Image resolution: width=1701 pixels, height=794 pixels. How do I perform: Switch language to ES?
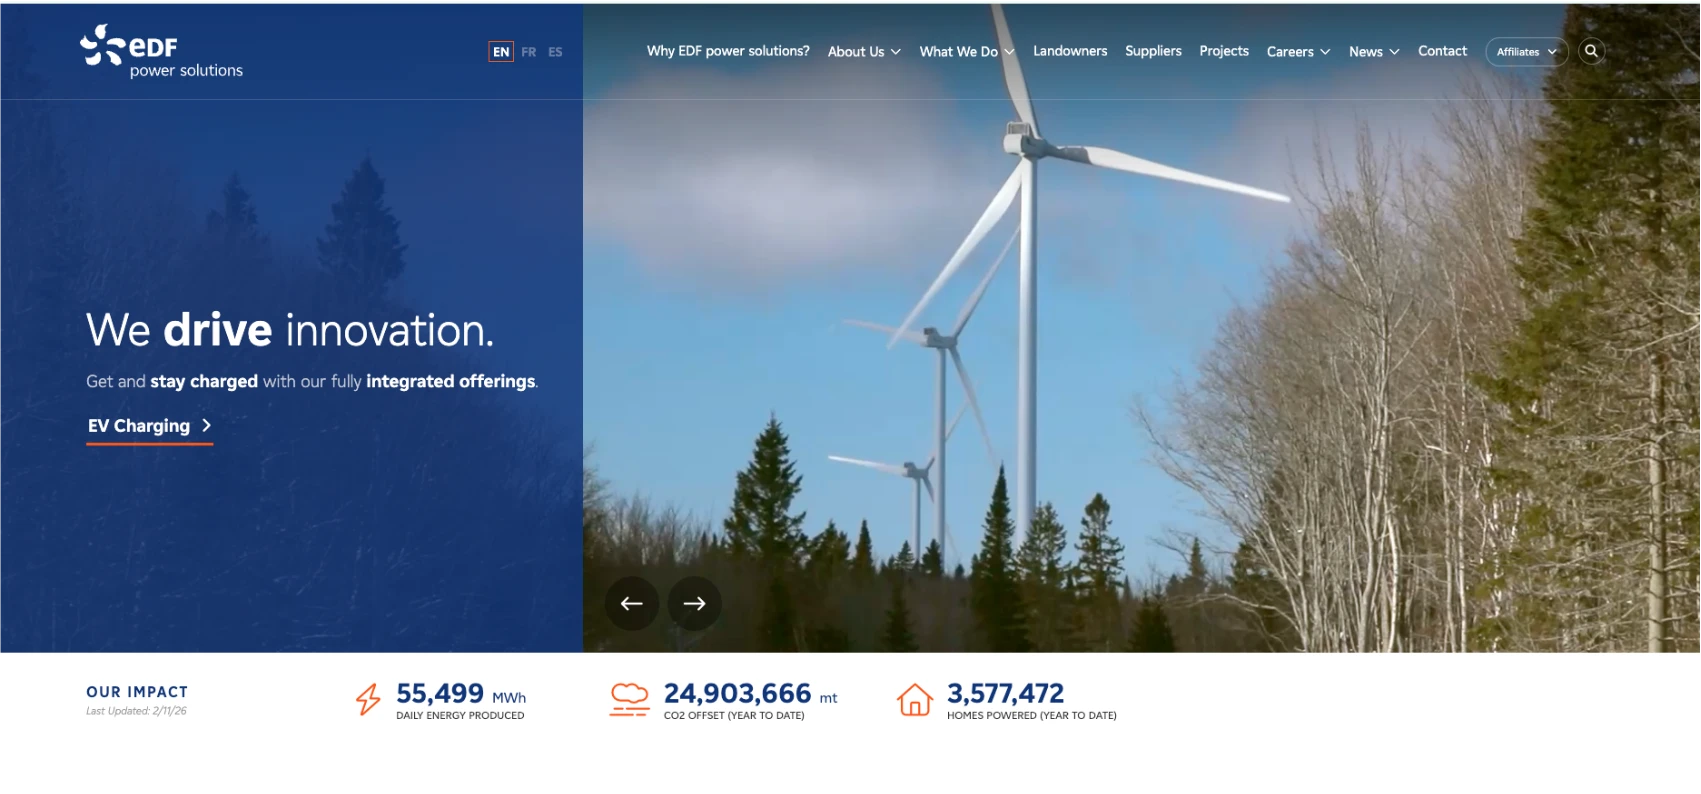tap(555, 52)
